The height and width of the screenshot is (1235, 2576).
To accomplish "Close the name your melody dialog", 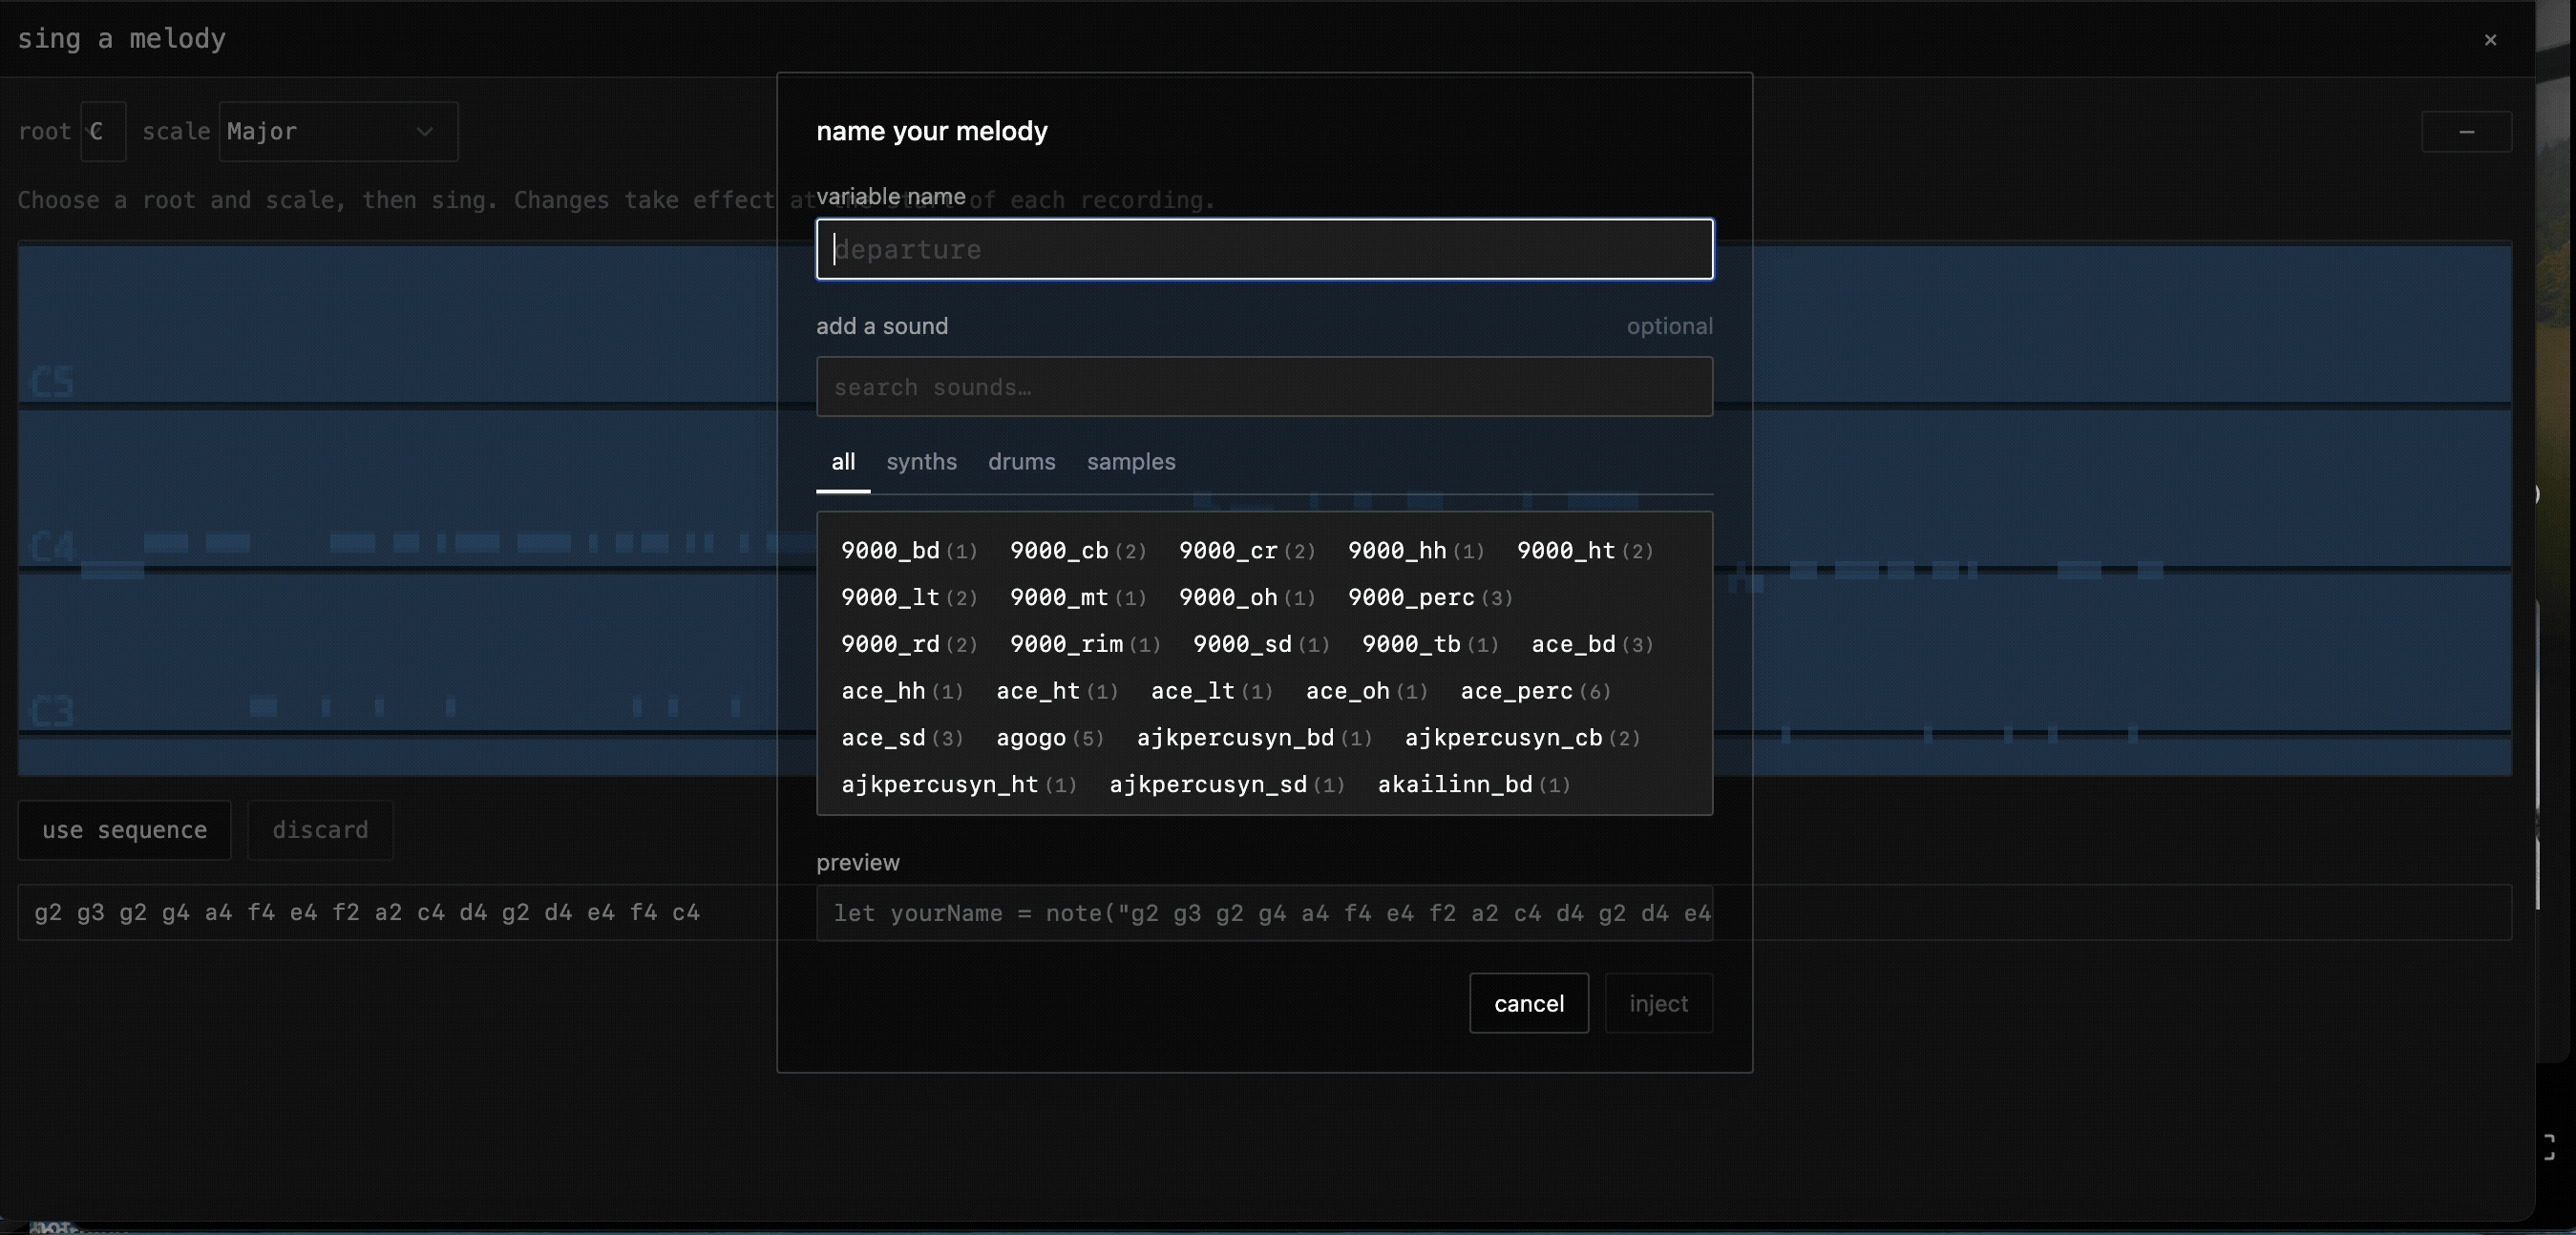I will [2489, 40].
